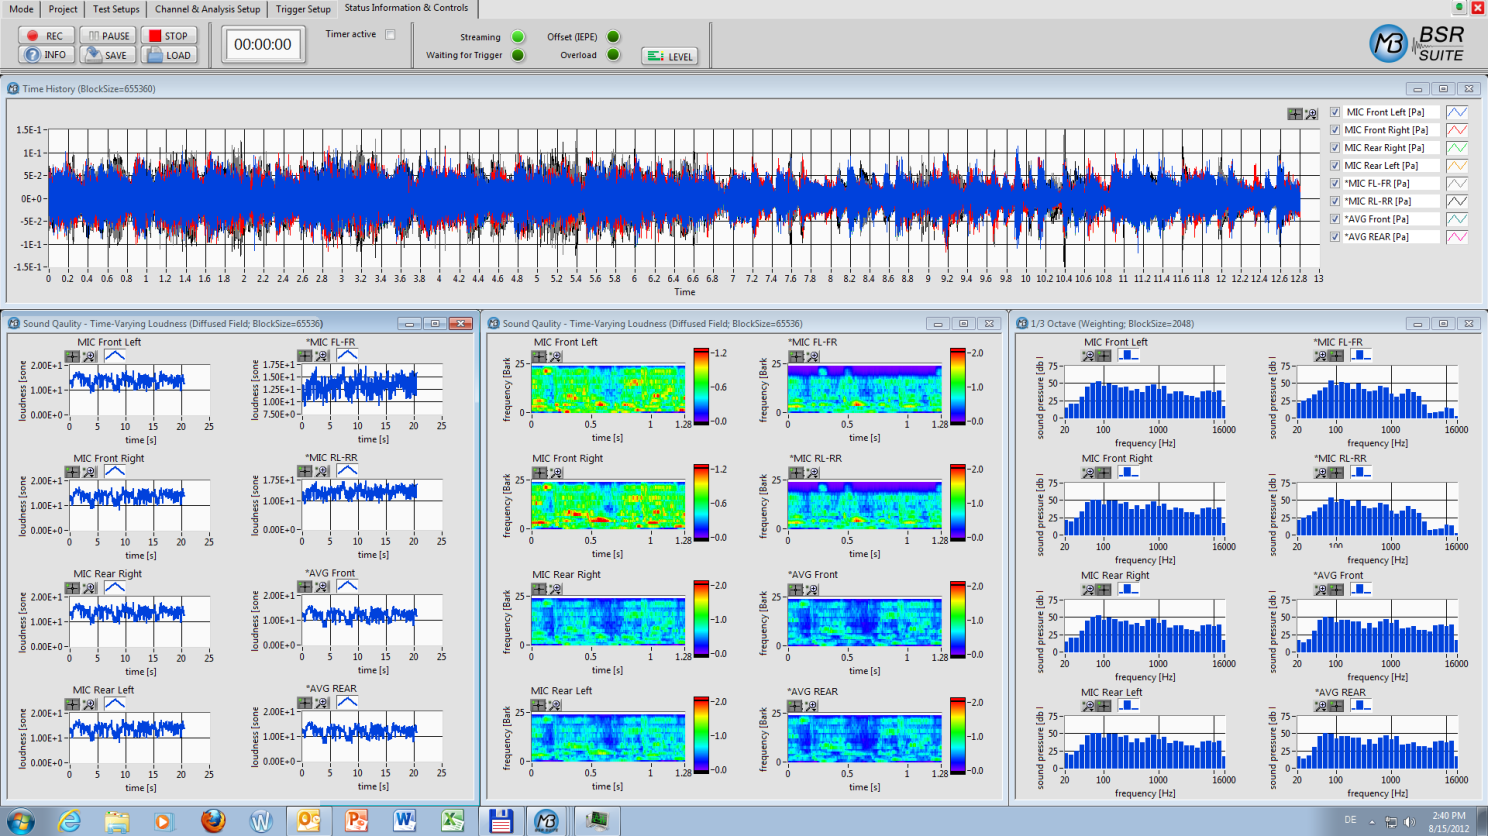Open plot style menu for MIC Front Left loudness
1488x836 pixels.
[x=115, y=356]
